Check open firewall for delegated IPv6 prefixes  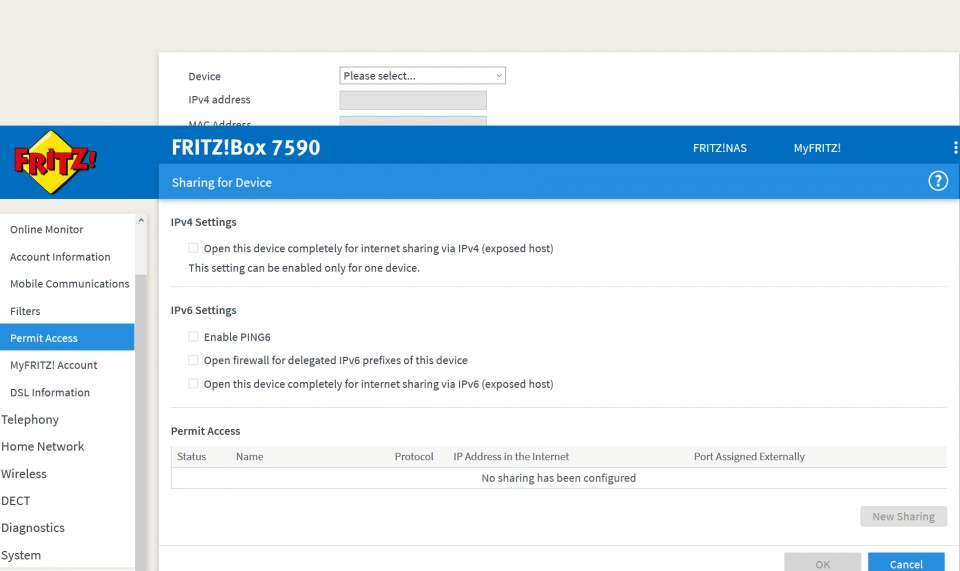pyautogui.click(x=193, y=360)
